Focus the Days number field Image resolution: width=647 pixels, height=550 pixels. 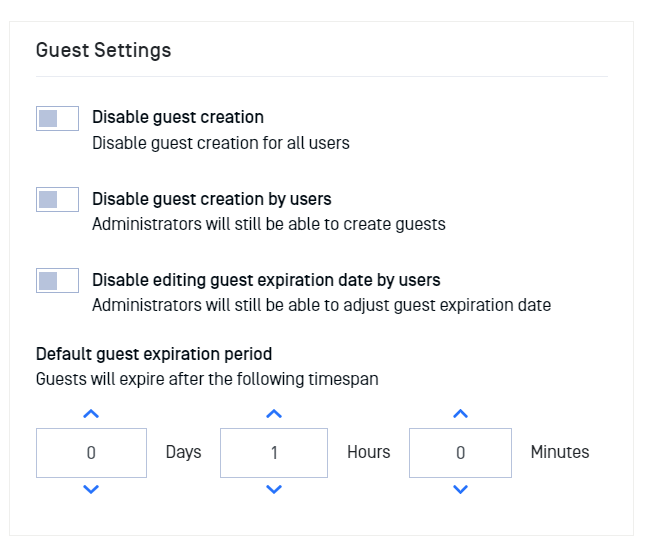point(91,453)
